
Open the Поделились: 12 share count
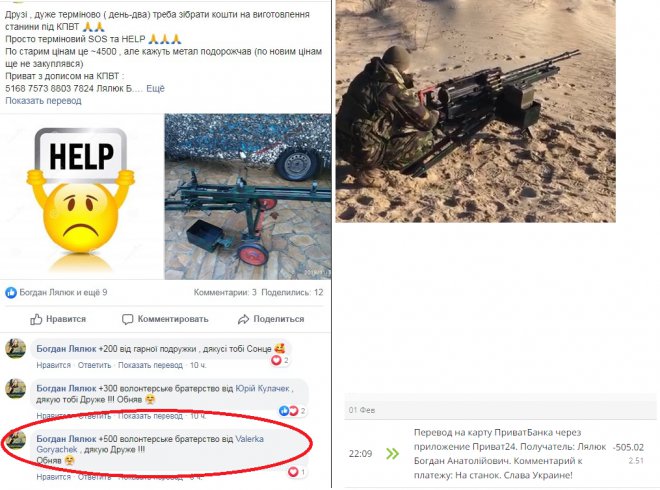click(x=292, y=293)
